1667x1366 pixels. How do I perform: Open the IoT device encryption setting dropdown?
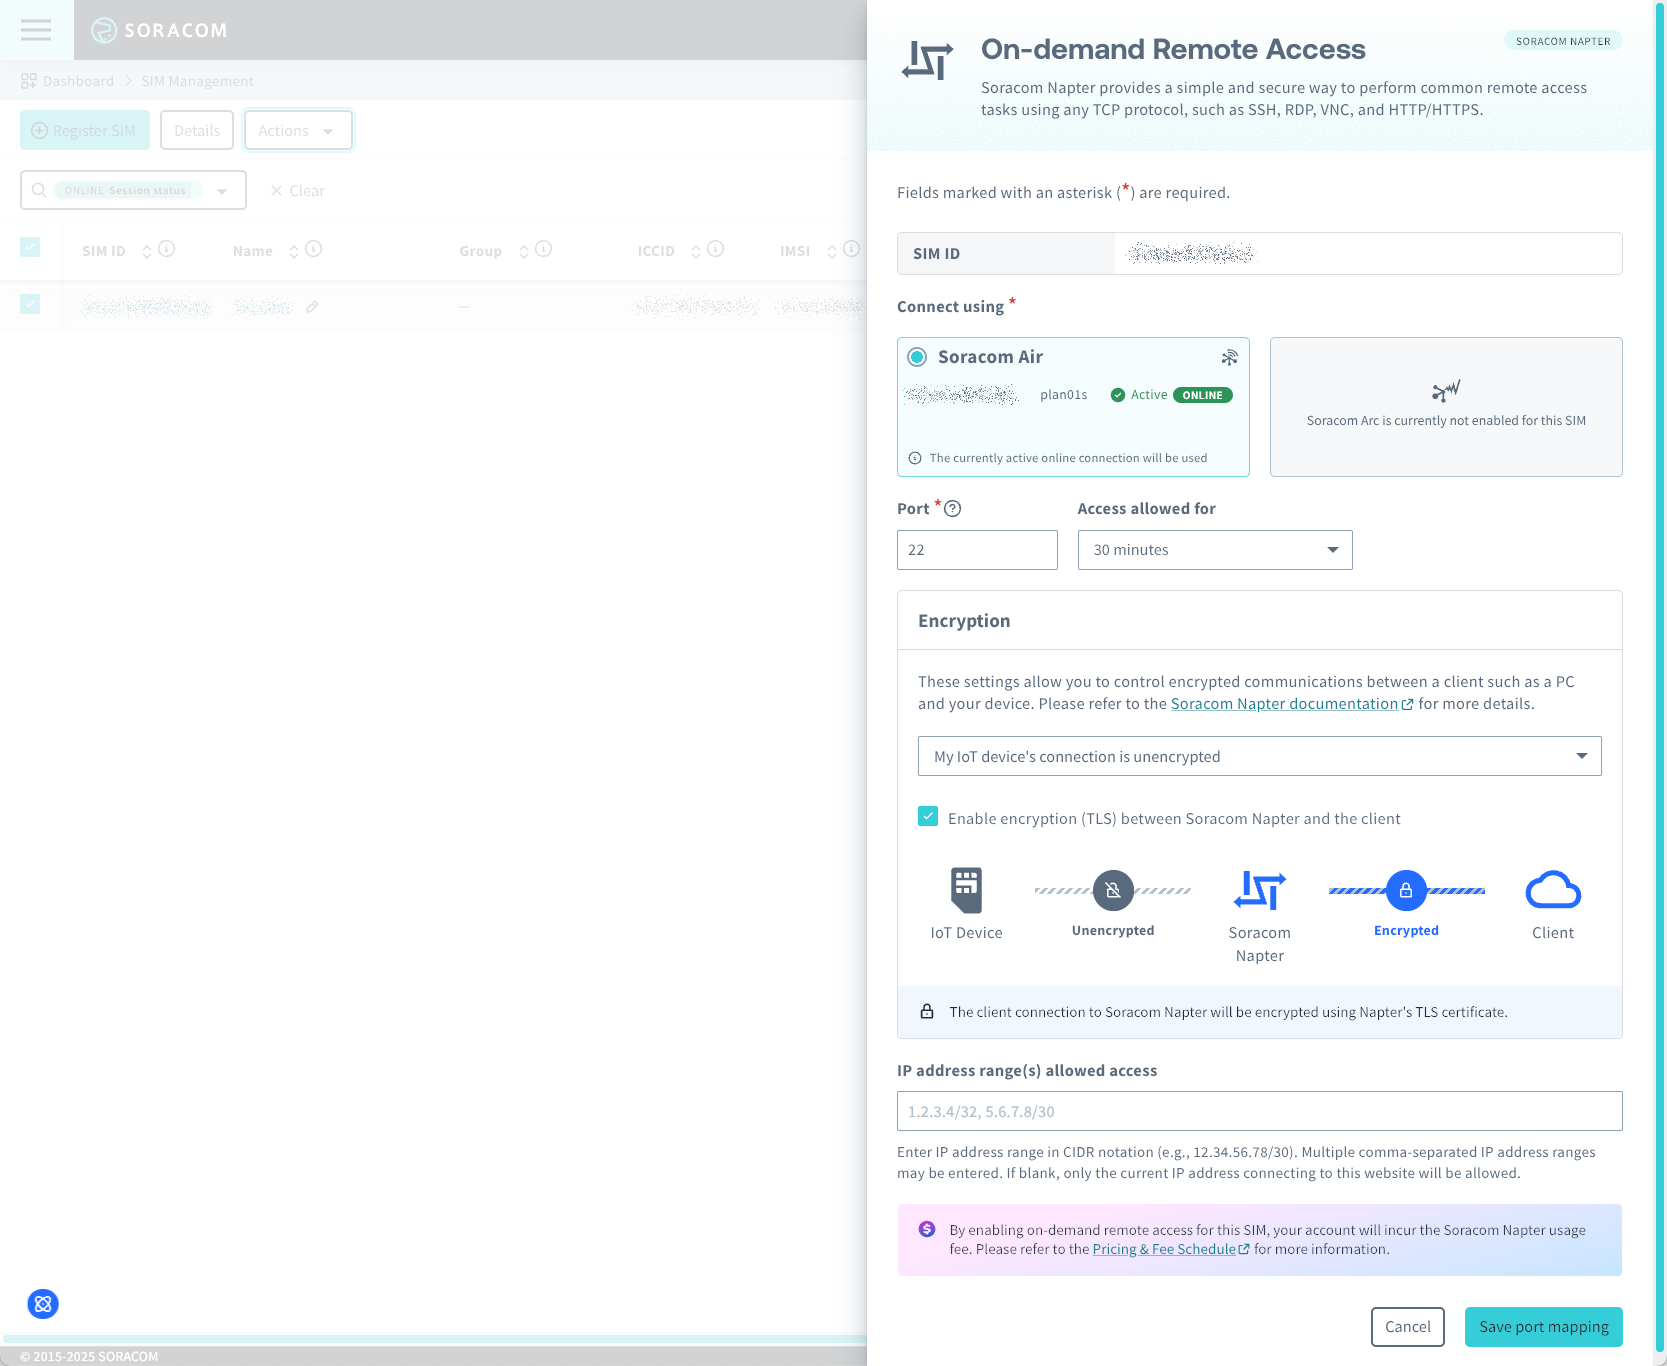(1258, 756)
